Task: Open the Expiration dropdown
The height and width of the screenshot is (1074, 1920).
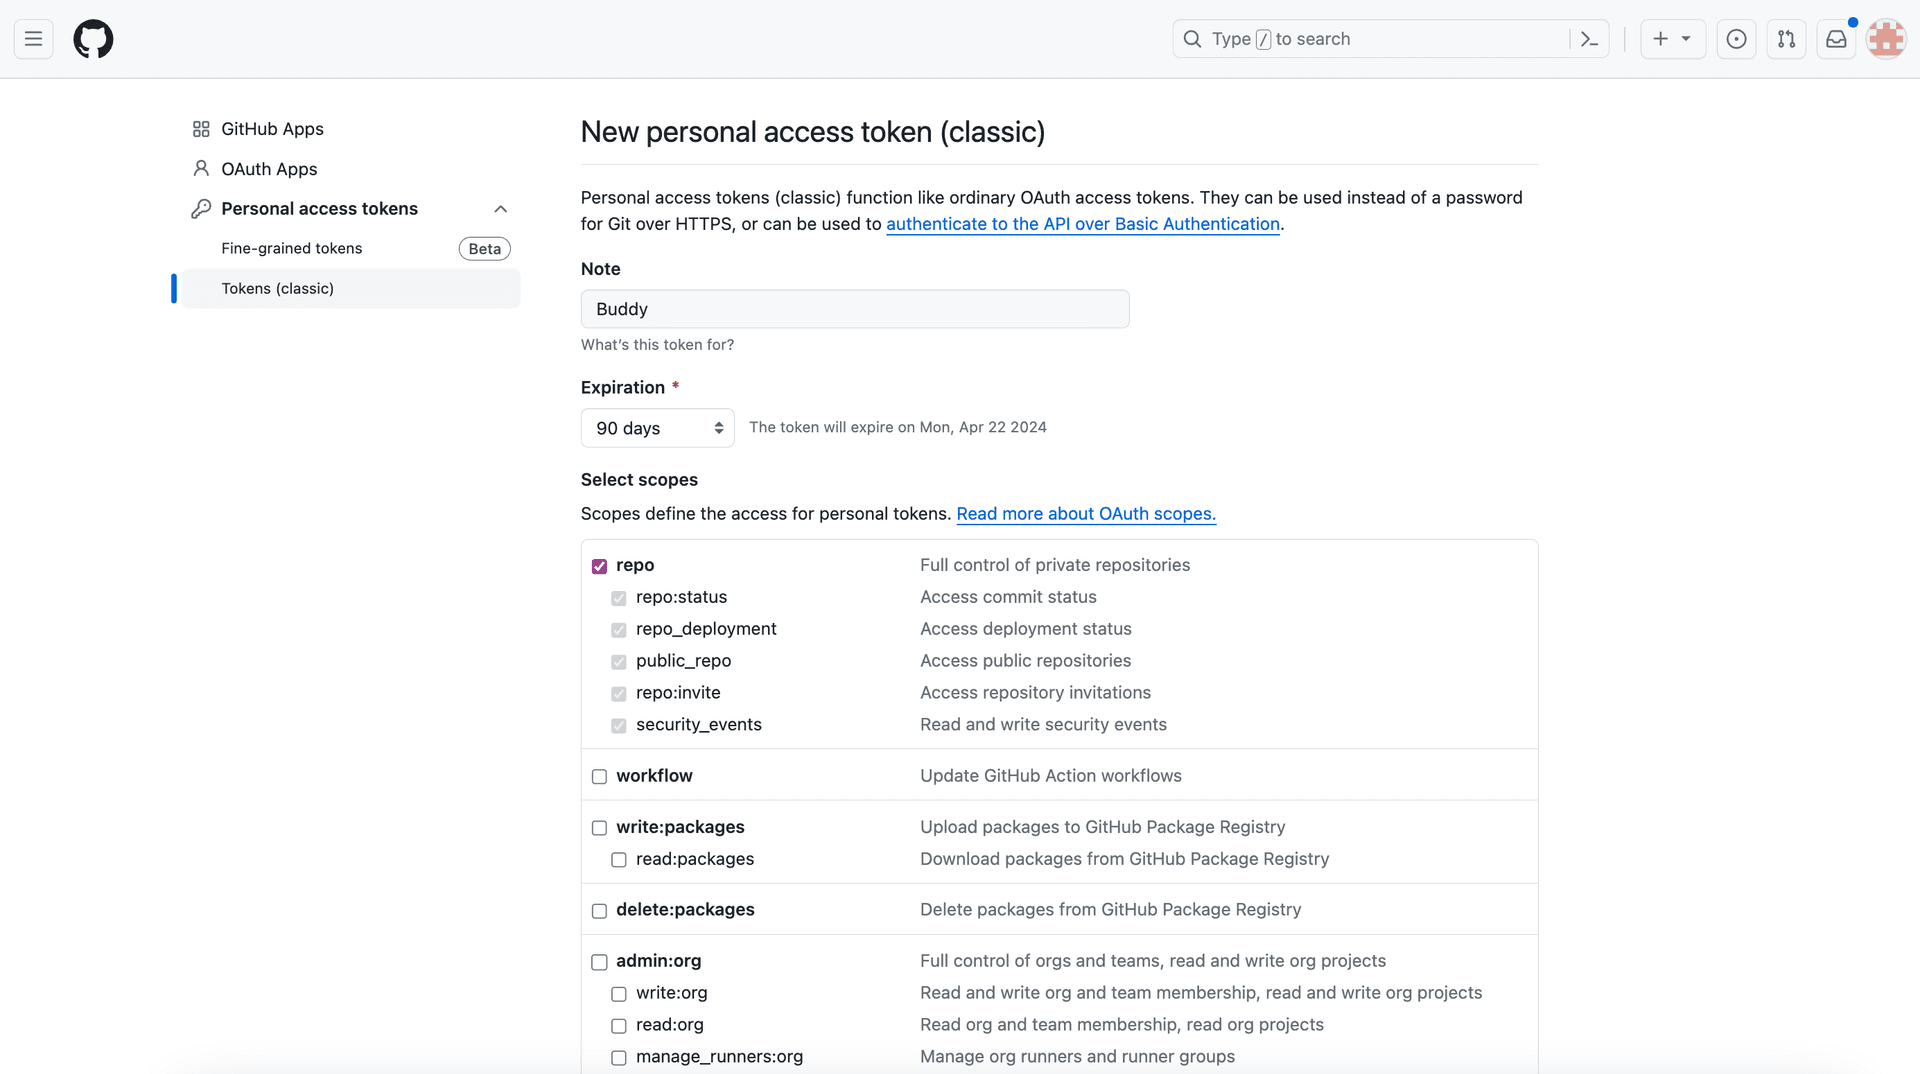Action: click(x=656, y=427)
